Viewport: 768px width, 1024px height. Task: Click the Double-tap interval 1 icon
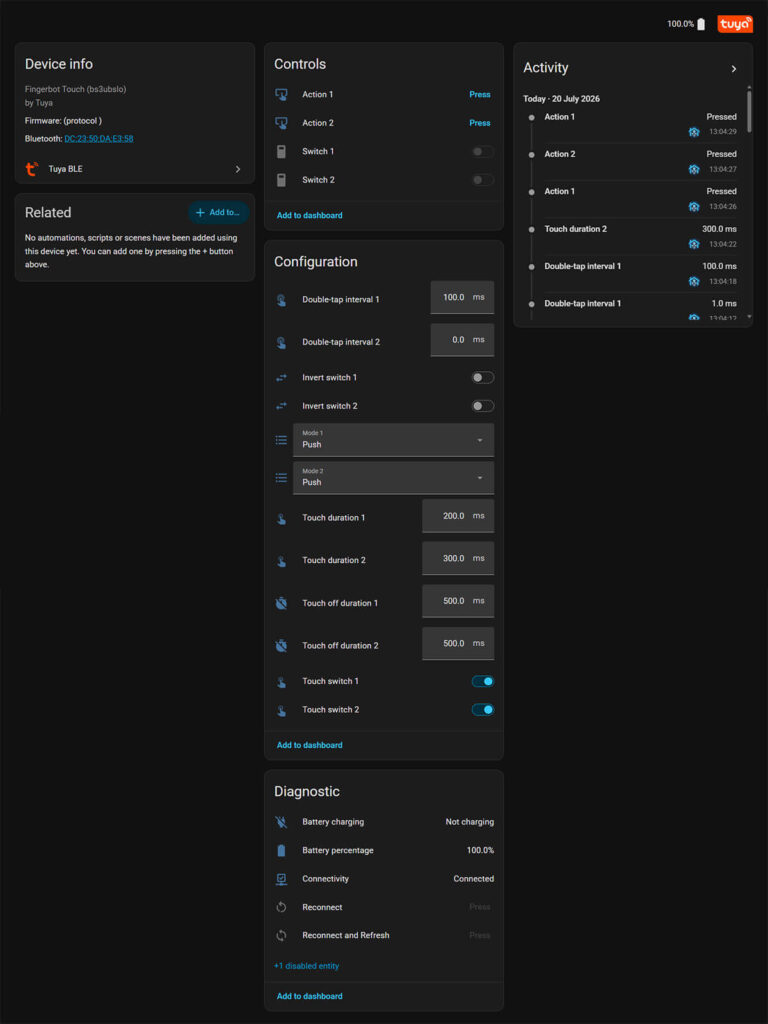point(281,300)
